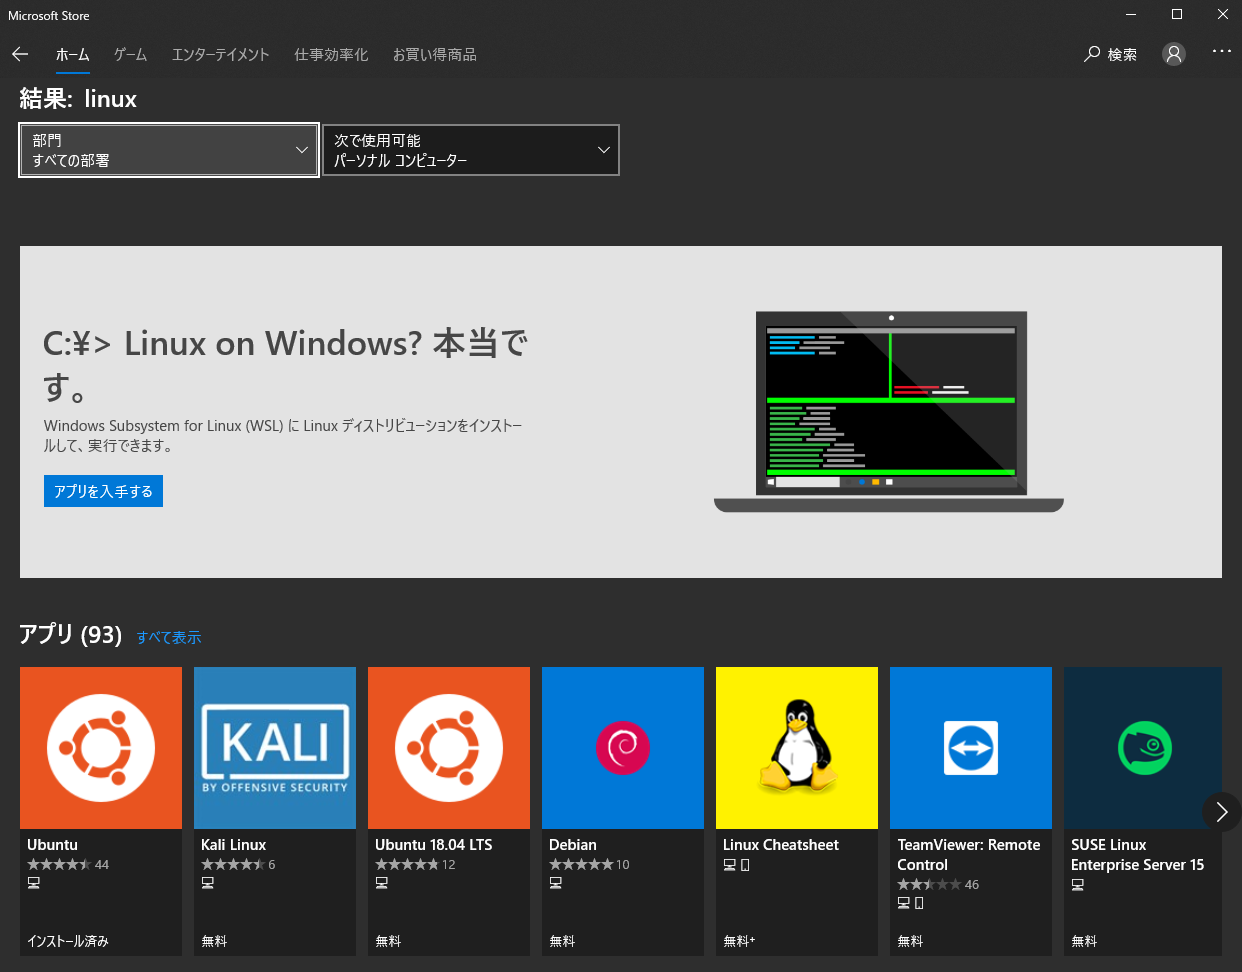Screen dimensions: 1242x972
Task: Click the 無料+ price under Linux Cheatsheet
Action: pyautogui.click(x=739, y=941)
